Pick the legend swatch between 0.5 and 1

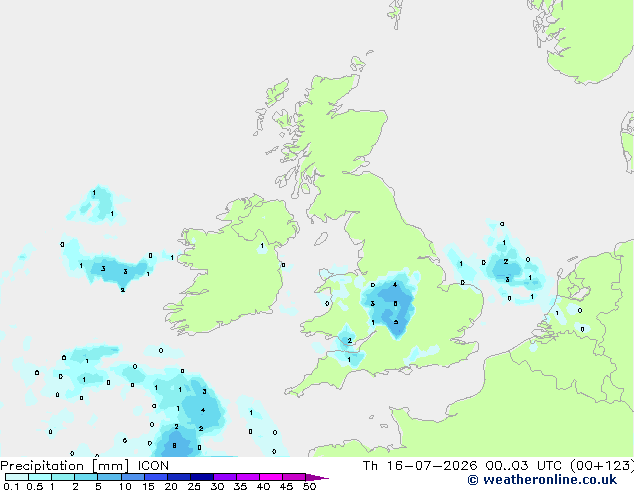click(40, 477)
